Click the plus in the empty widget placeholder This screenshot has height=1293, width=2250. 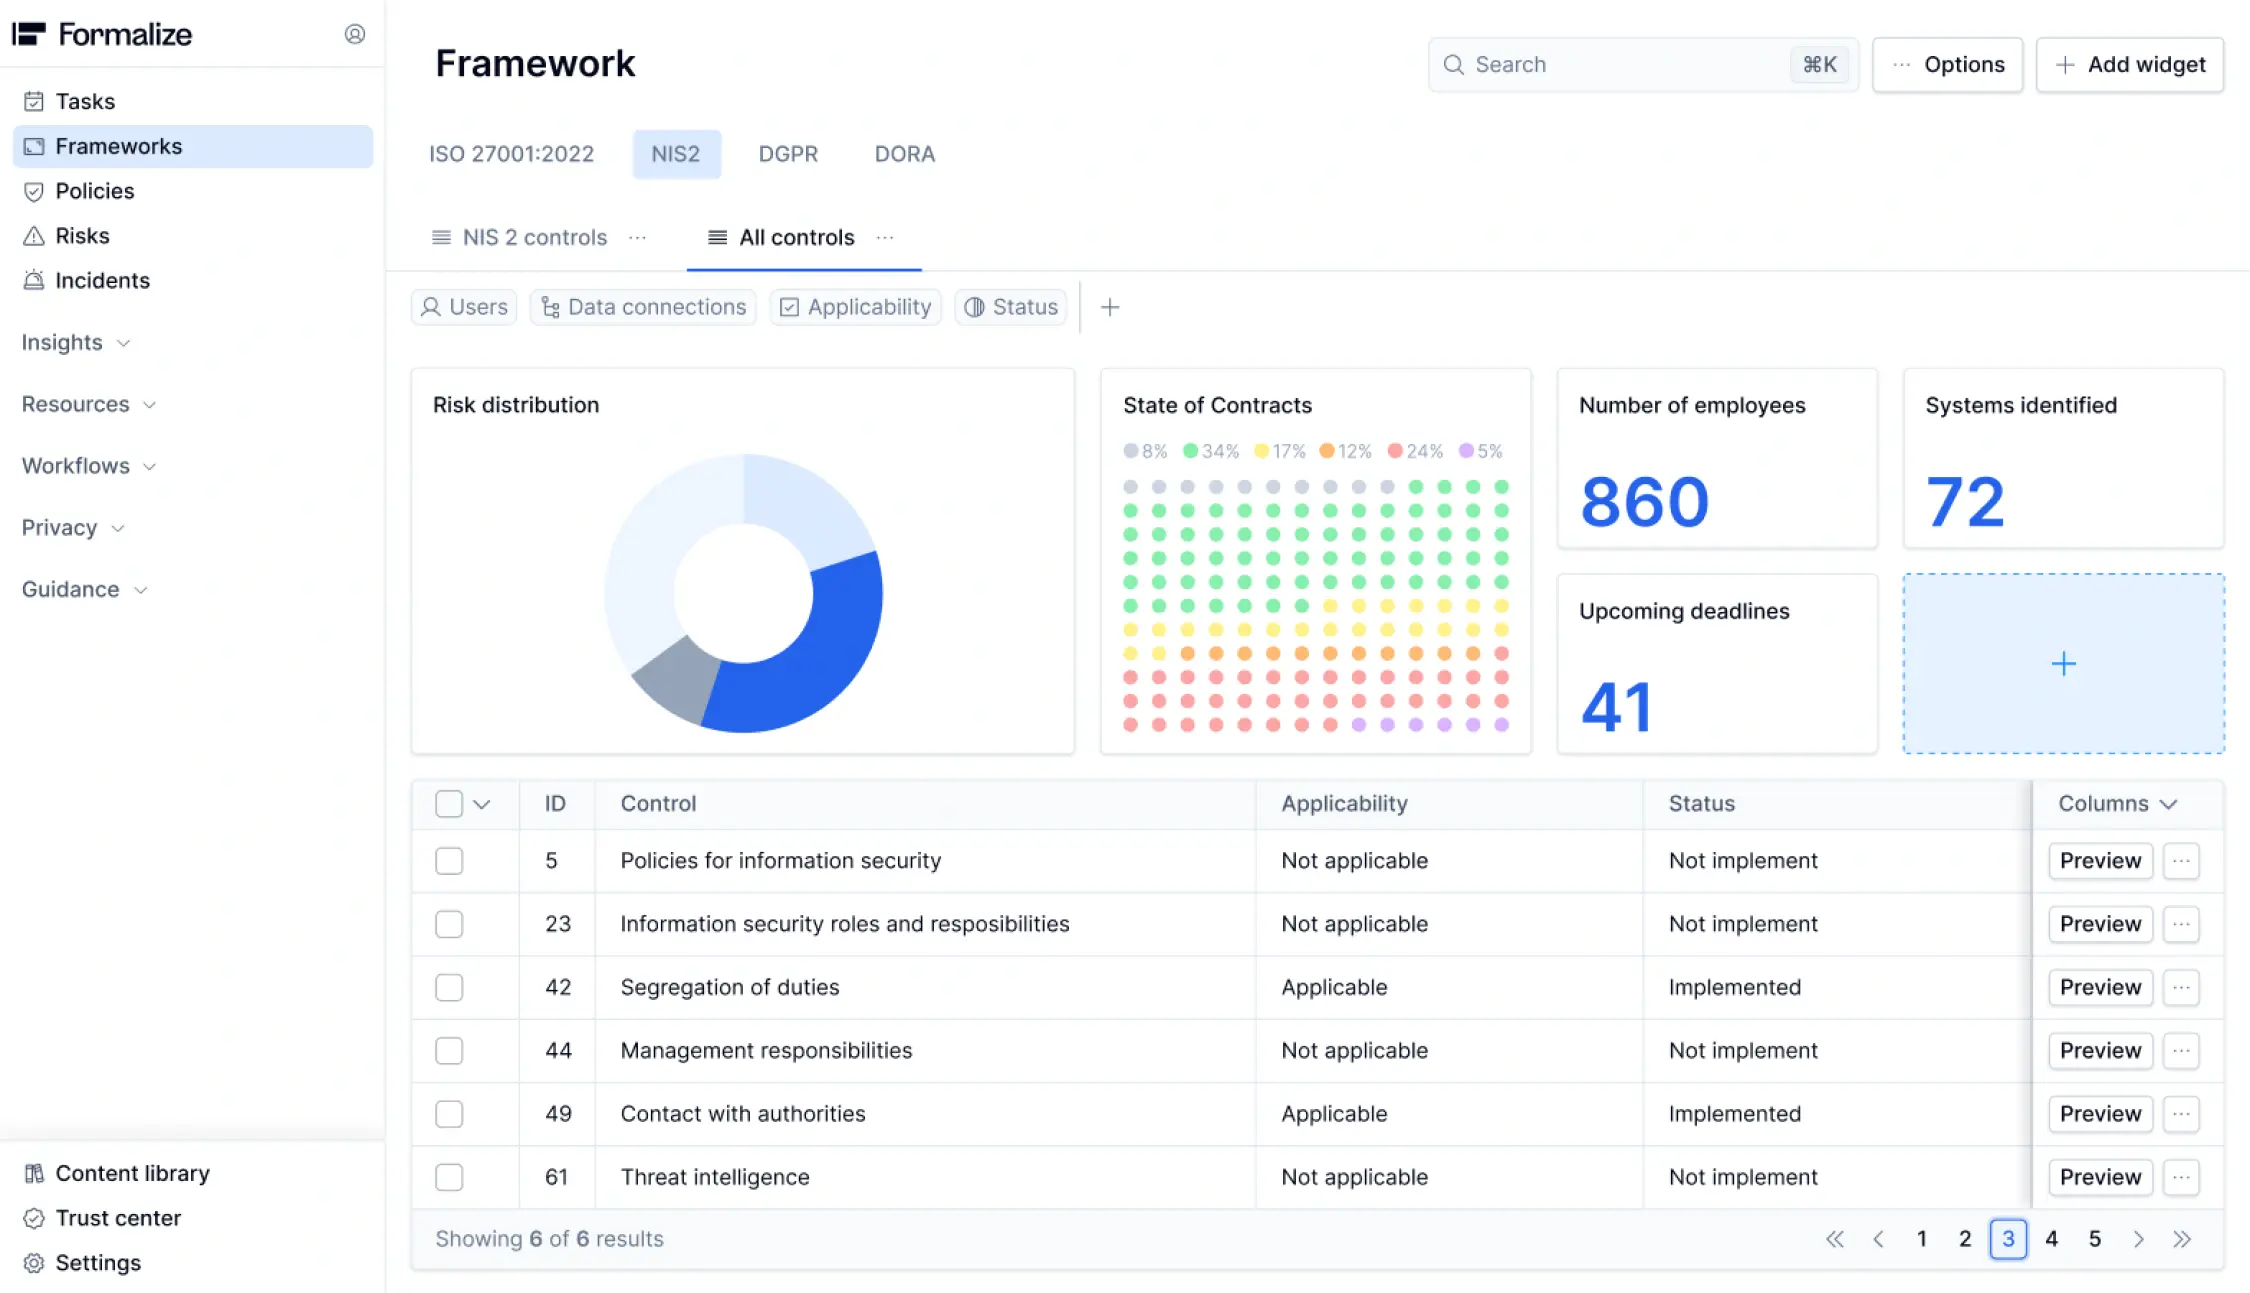(2063, 663)
